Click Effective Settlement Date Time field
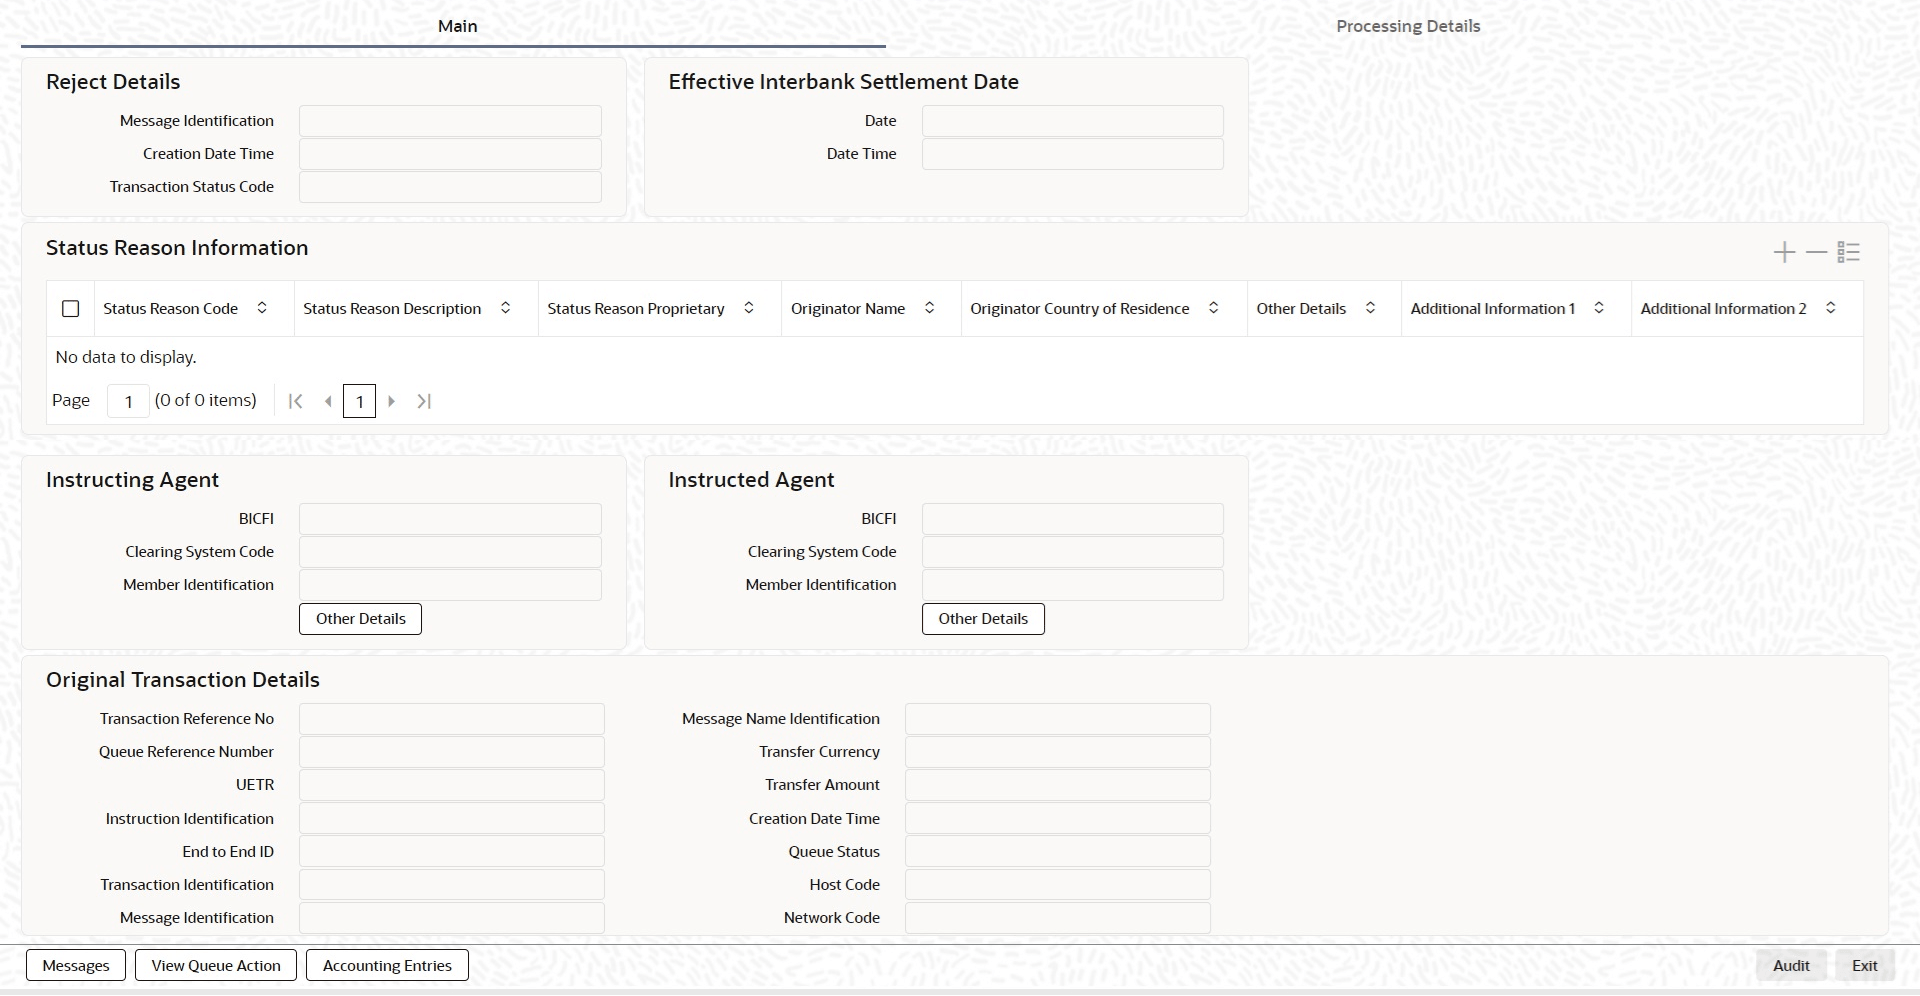The width and height of the screenshot is (1920, 996). click(1073, 154)
